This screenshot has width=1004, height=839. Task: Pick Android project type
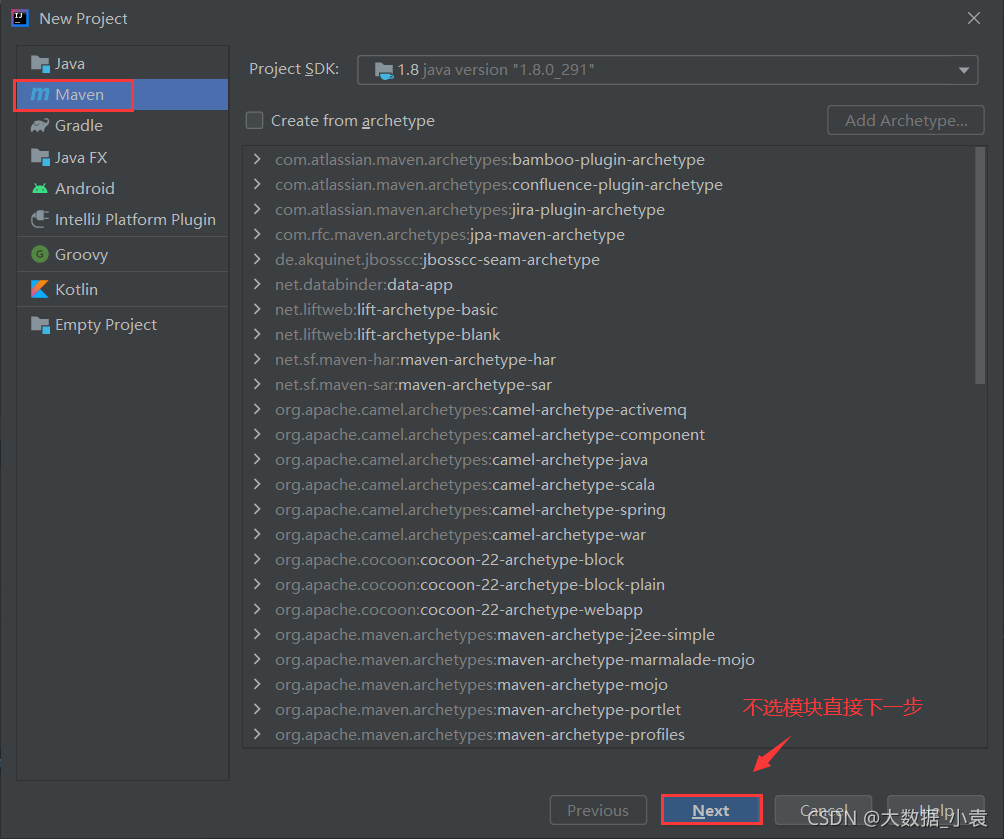(122, 188)
